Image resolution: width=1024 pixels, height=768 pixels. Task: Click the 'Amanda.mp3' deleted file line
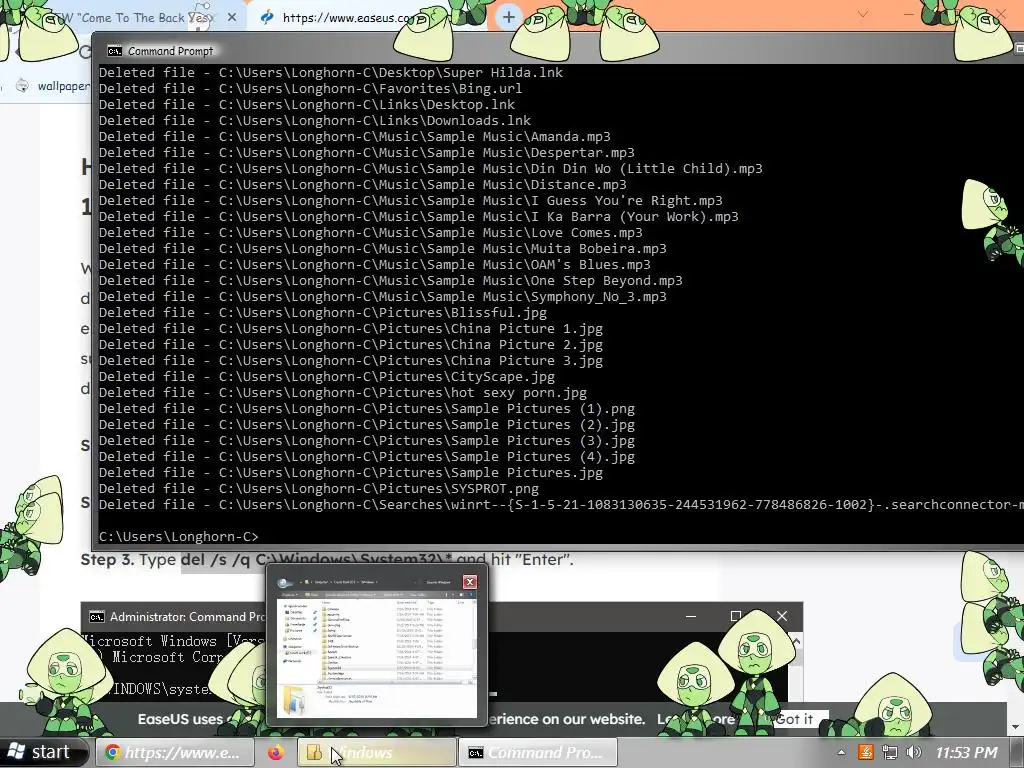[355, 136]
